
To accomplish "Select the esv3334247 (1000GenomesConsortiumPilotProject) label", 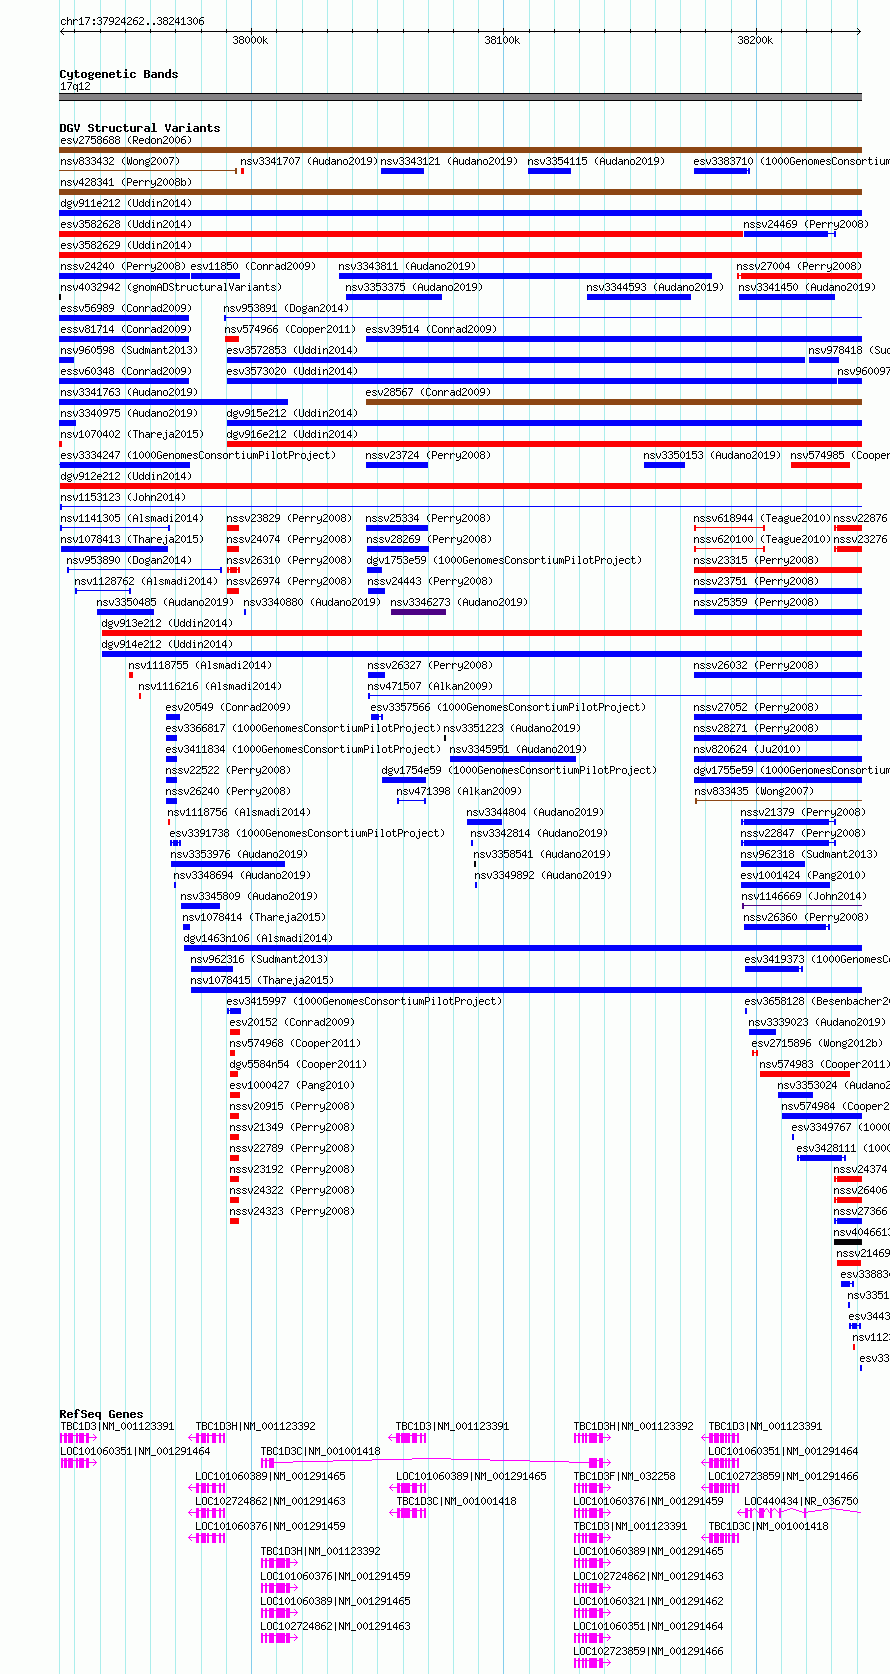I will [x=198, y=455].
